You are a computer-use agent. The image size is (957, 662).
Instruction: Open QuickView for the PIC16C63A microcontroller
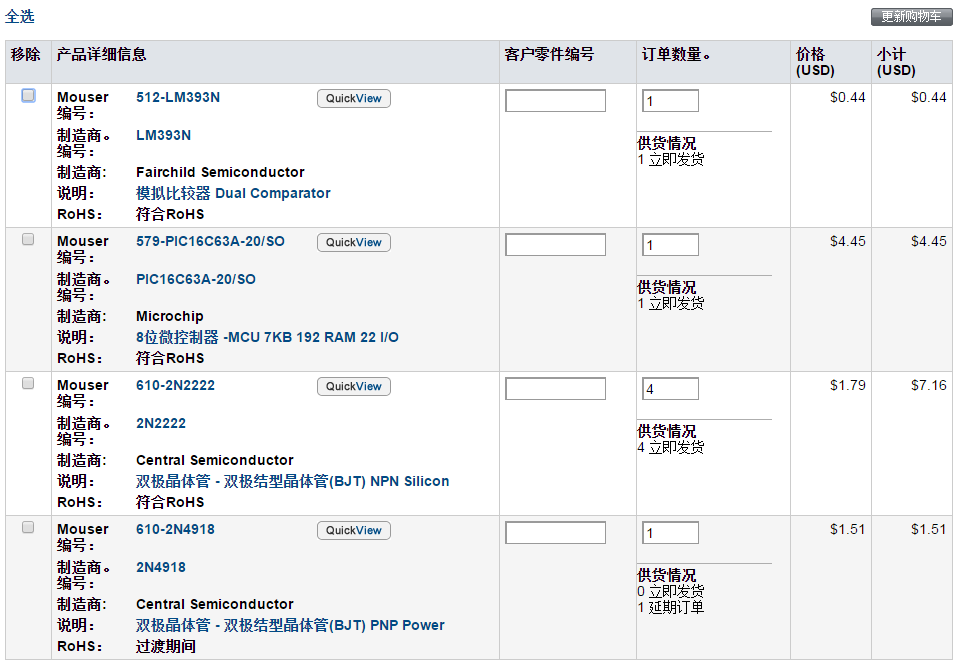pyautogui.click(x=353, y=242)
